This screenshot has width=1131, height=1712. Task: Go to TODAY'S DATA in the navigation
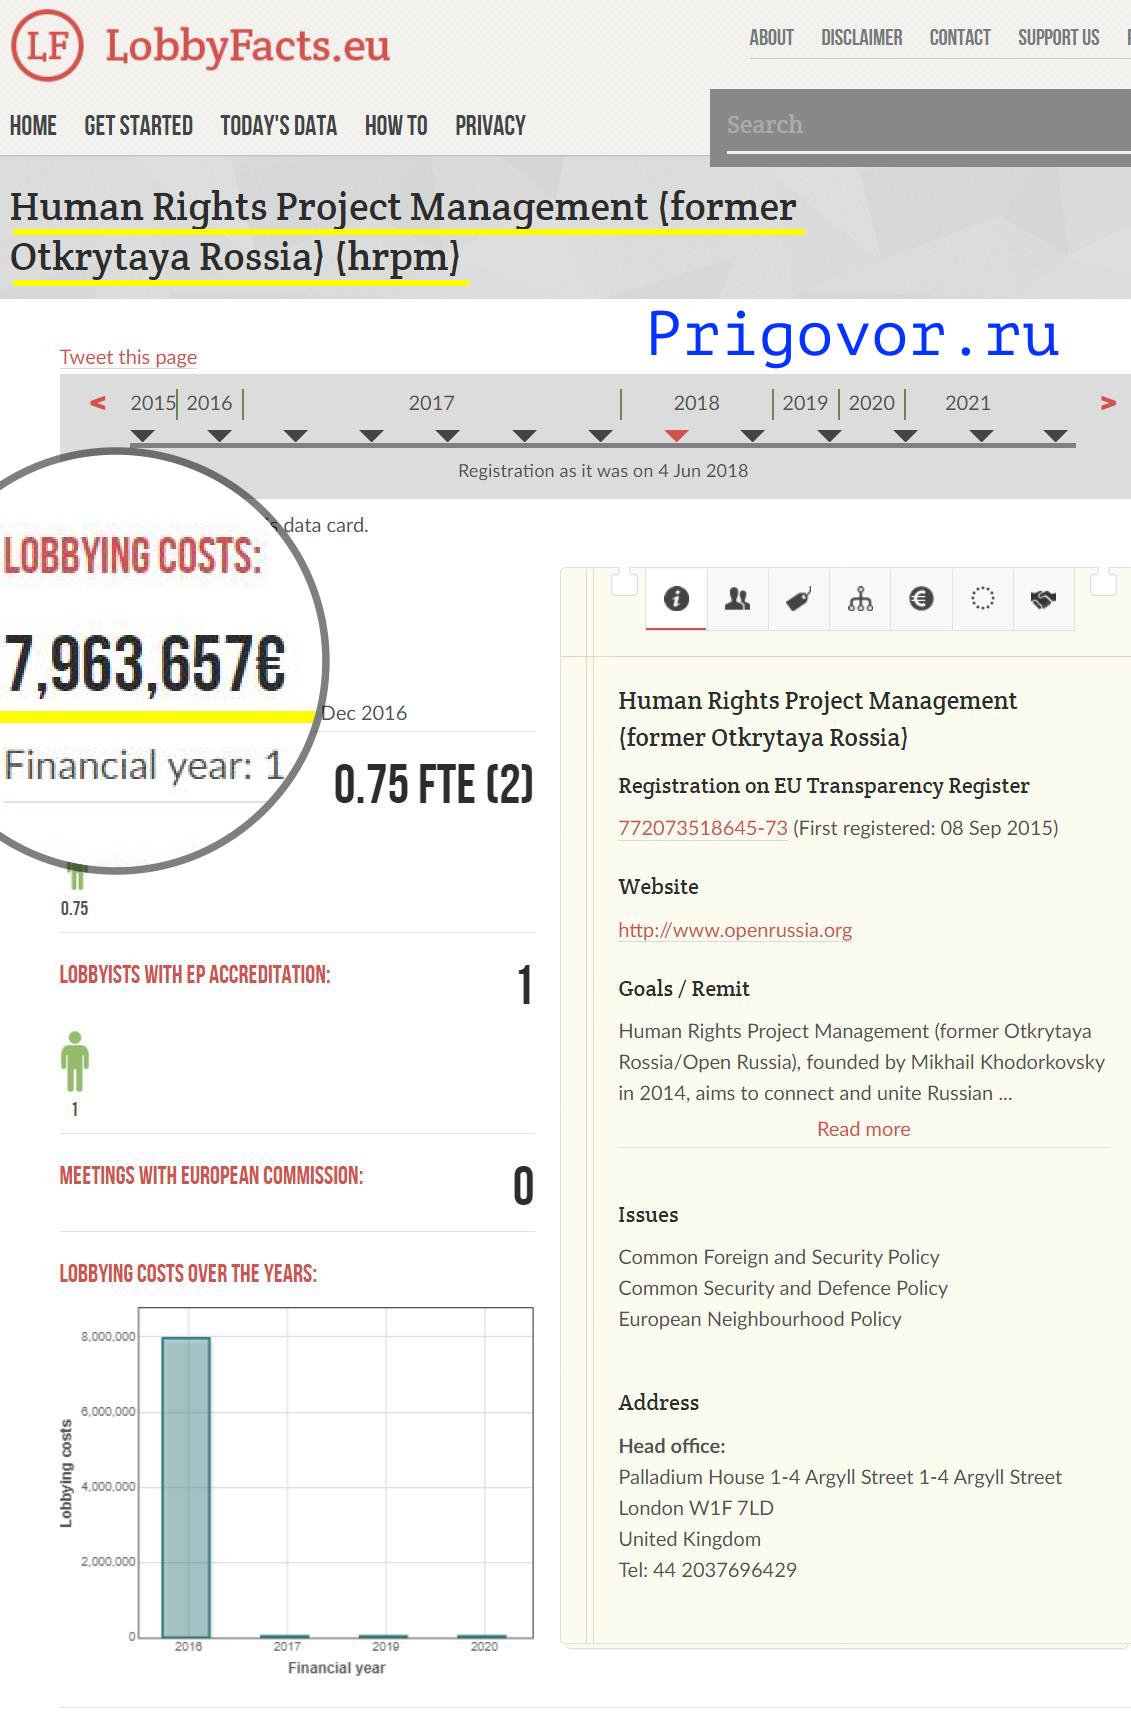coord(278,125)
